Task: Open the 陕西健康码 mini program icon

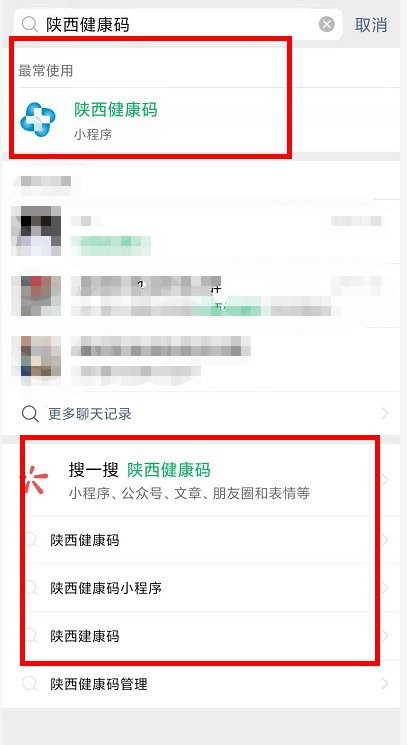Action: [x=38, y=120]
